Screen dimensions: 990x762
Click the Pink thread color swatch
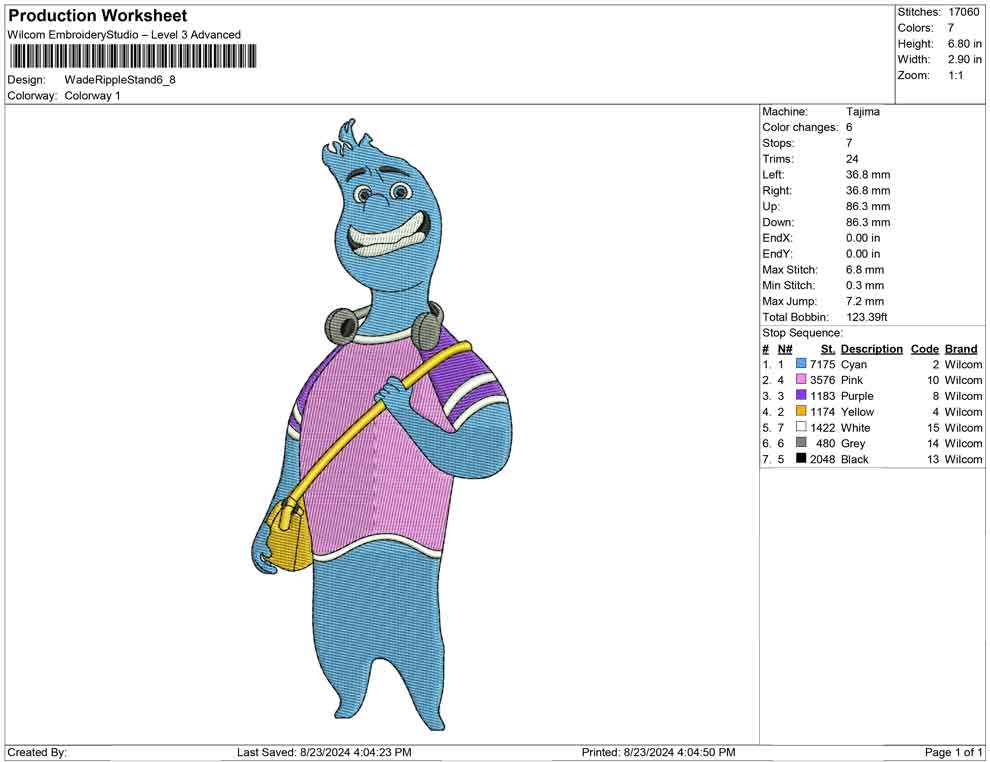(801, 379)
